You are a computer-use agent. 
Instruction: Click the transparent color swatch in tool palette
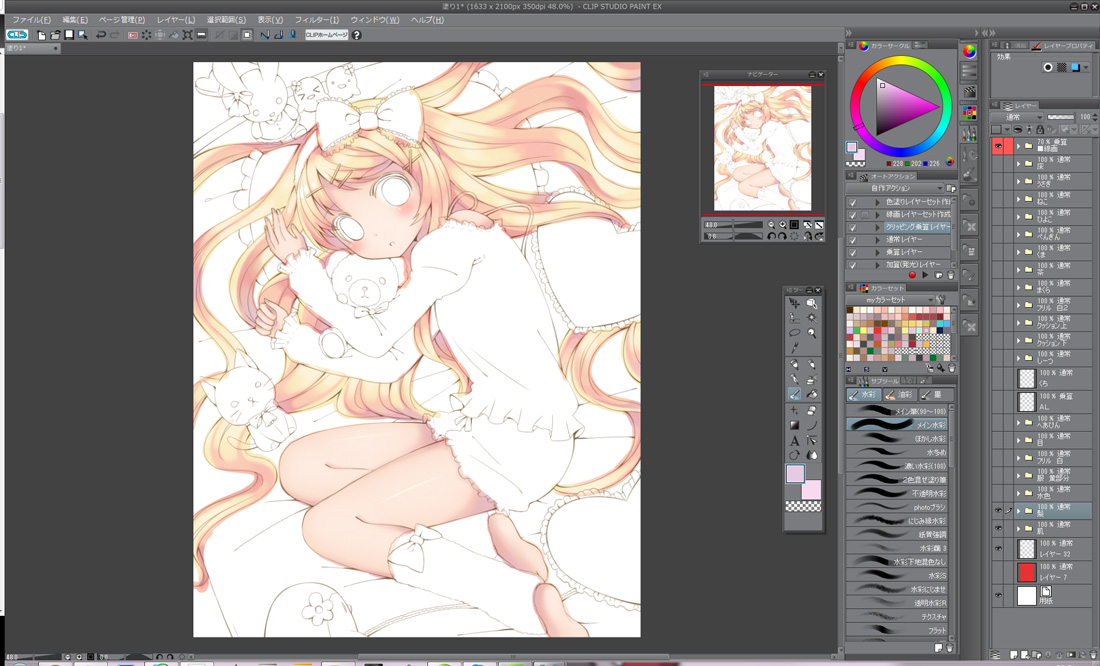point(803,506)
